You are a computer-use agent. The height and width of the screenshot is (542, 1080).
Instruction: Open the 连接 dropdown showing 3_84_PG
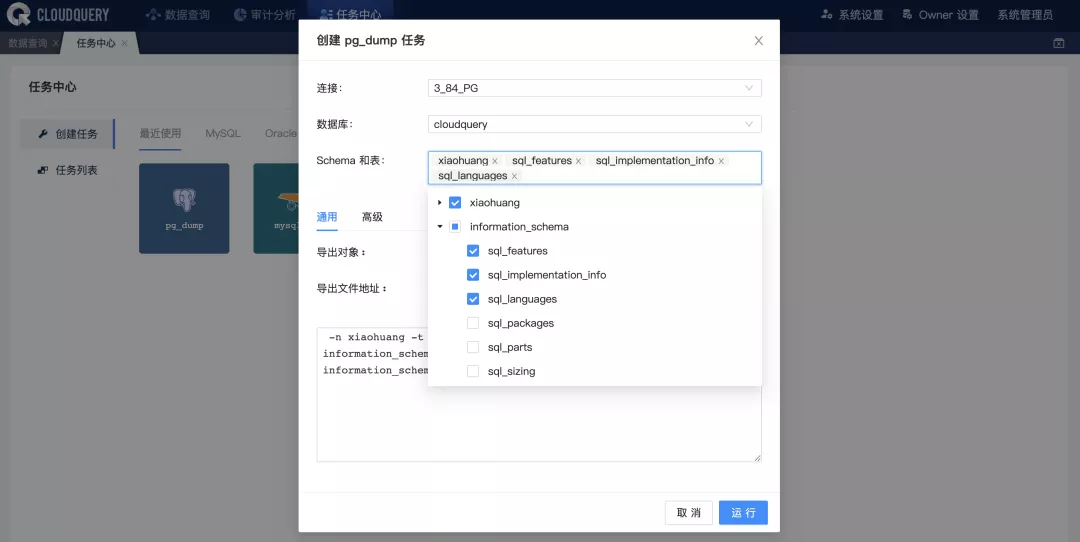coord(594,88)
